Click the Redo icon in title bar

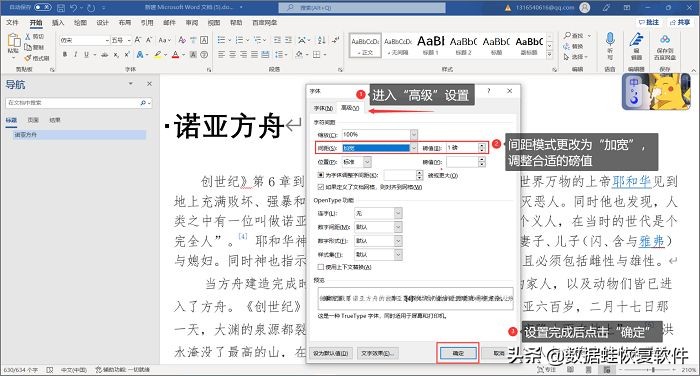91,8
